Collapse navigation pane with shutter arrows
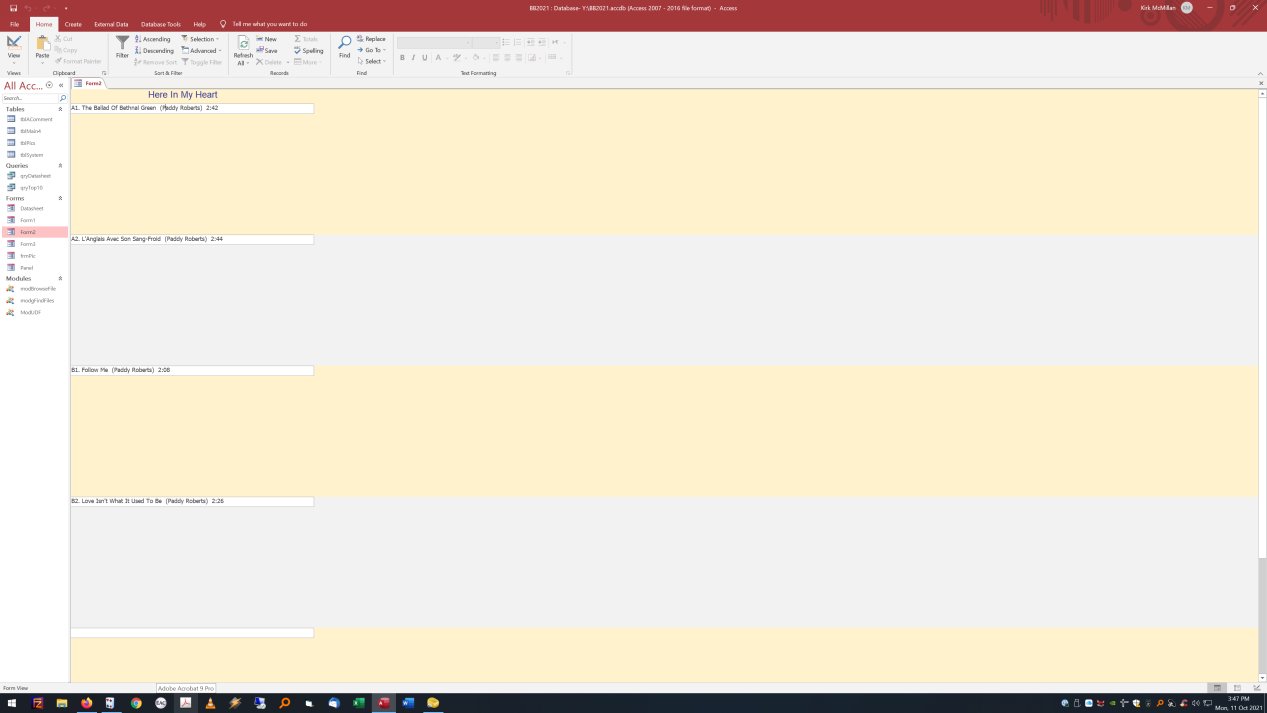Viewport: 1267px width, 713px height. [61, 86]
